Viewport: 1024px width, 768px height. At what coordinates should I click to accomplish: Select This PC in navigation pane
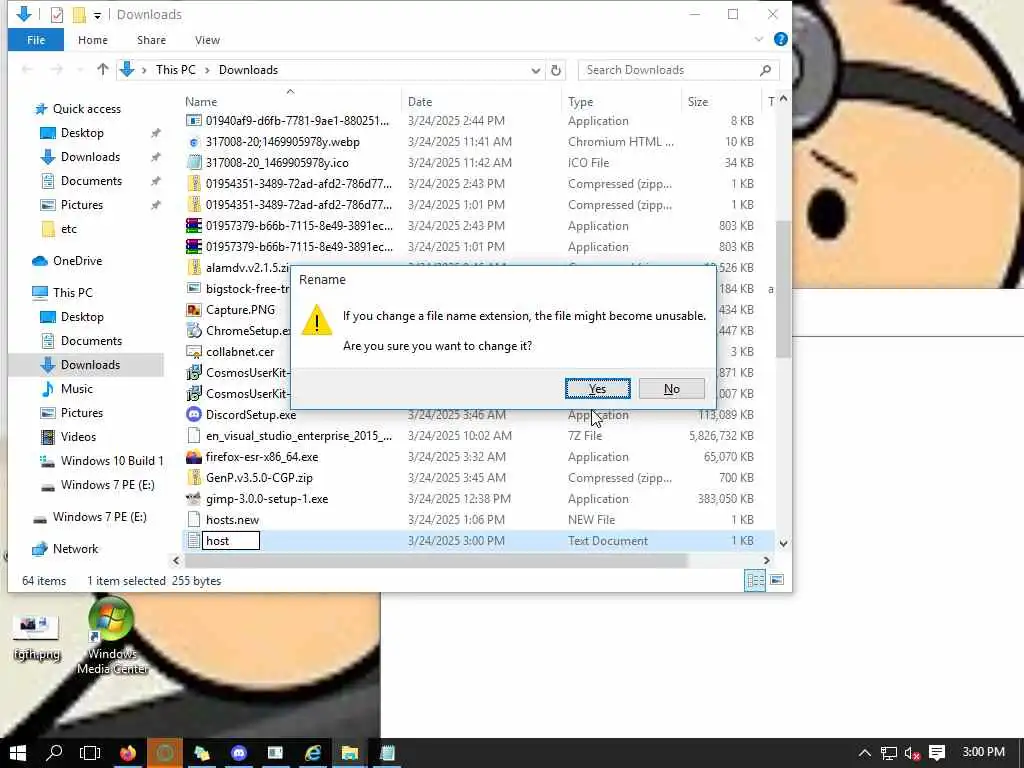[72, 293]
